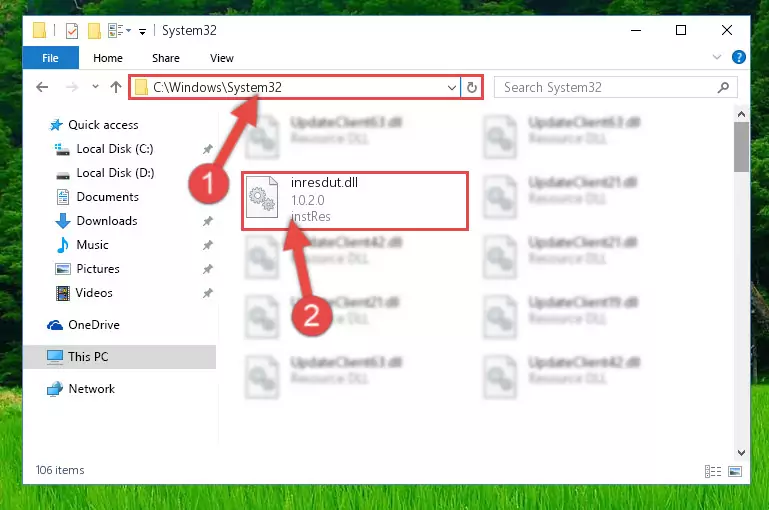Go back with the left arrow
This screenshot has width=769, height=510.
(42, 87)
